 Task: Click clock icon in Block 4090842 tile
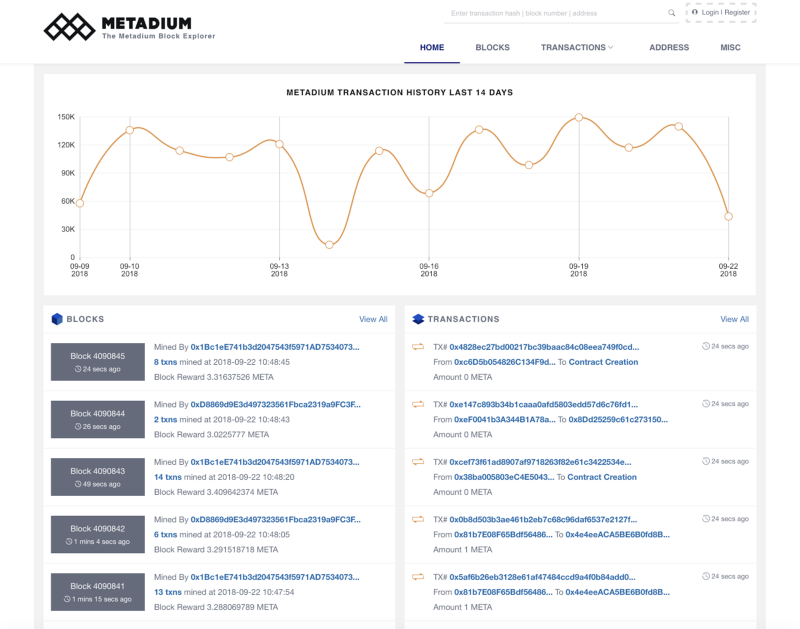[69, 542]
